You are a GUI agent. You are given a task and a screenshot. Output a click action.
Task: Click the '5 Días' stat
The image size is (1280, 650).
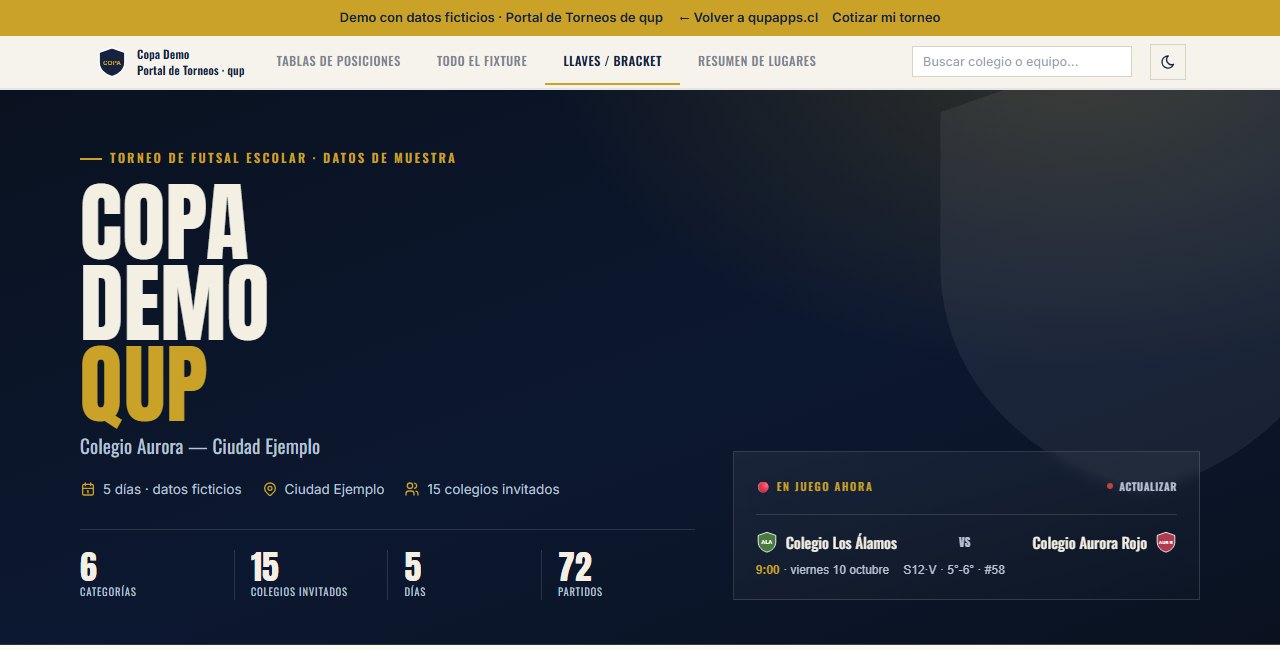[415, 574]
